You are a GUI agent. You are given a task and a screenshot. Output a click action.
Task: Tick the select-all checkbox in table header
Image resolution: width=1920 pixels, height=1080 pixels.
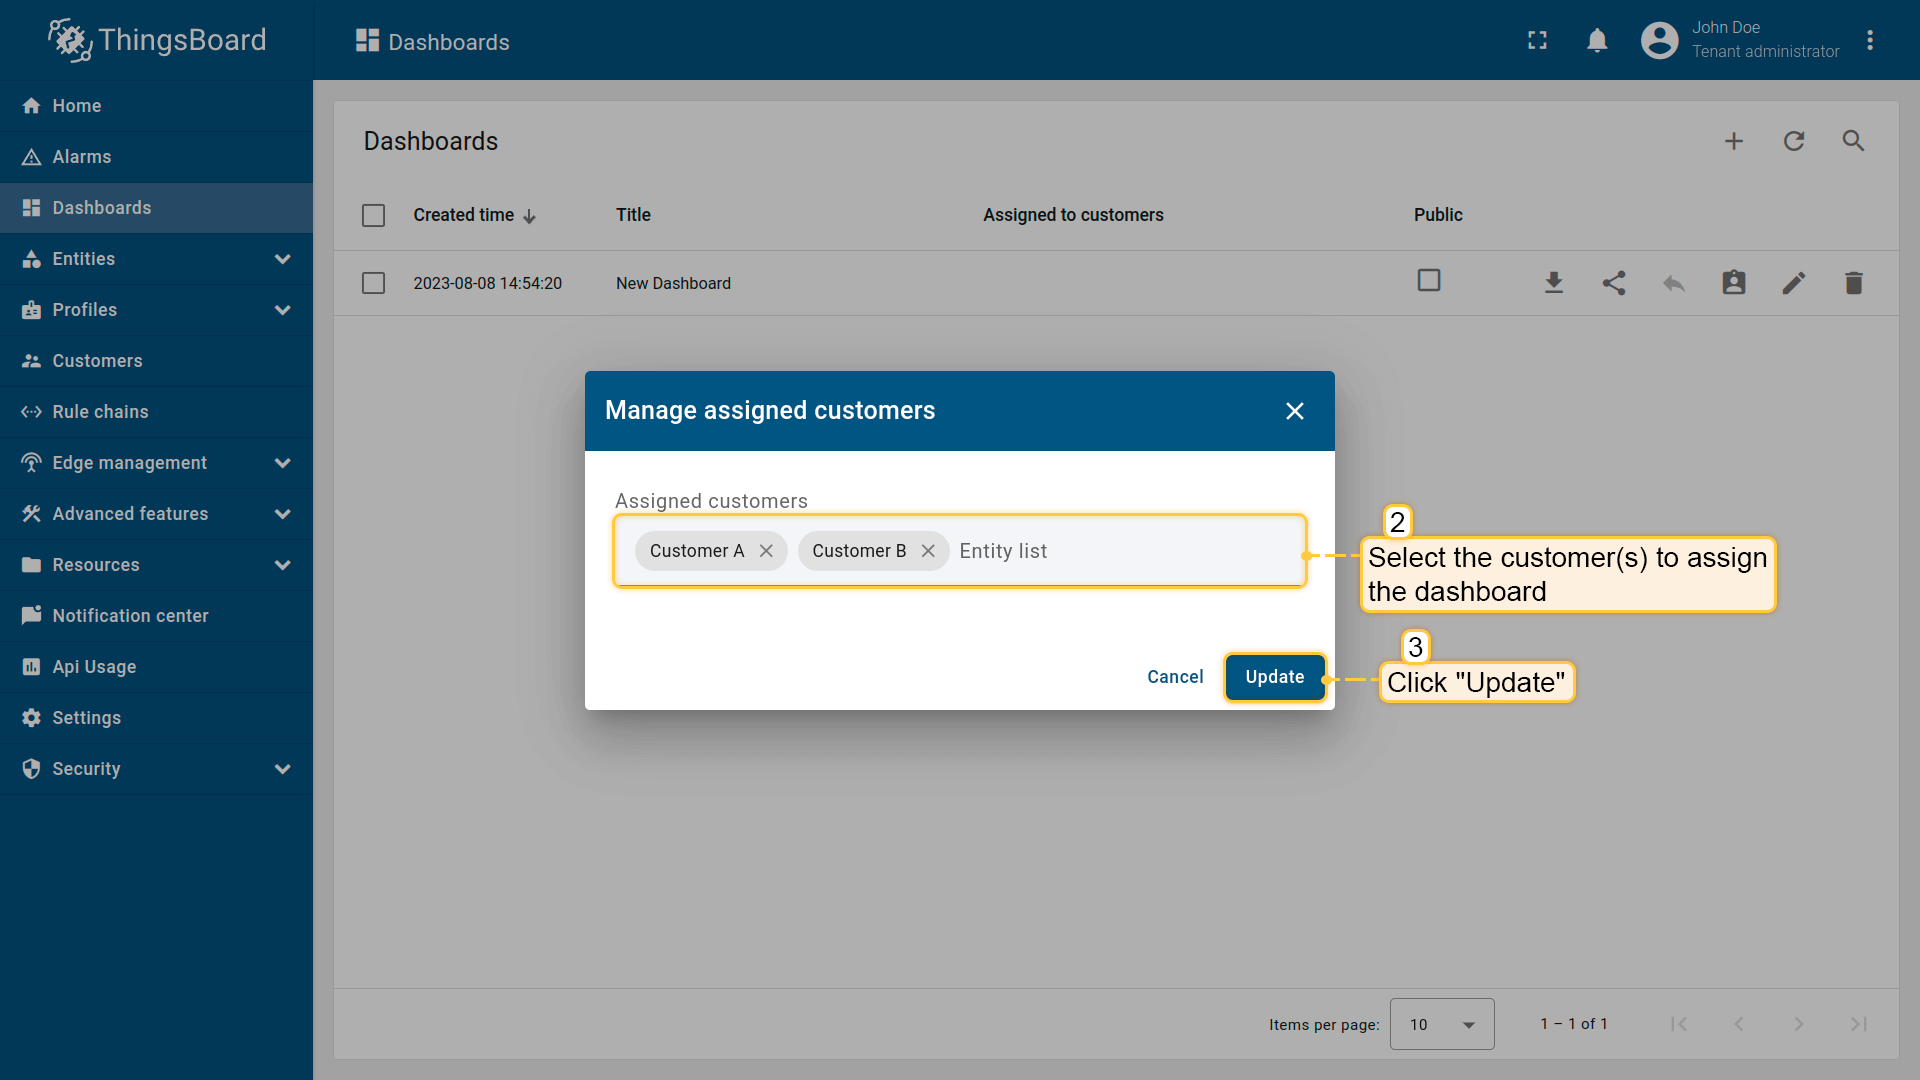pos(373,215)
